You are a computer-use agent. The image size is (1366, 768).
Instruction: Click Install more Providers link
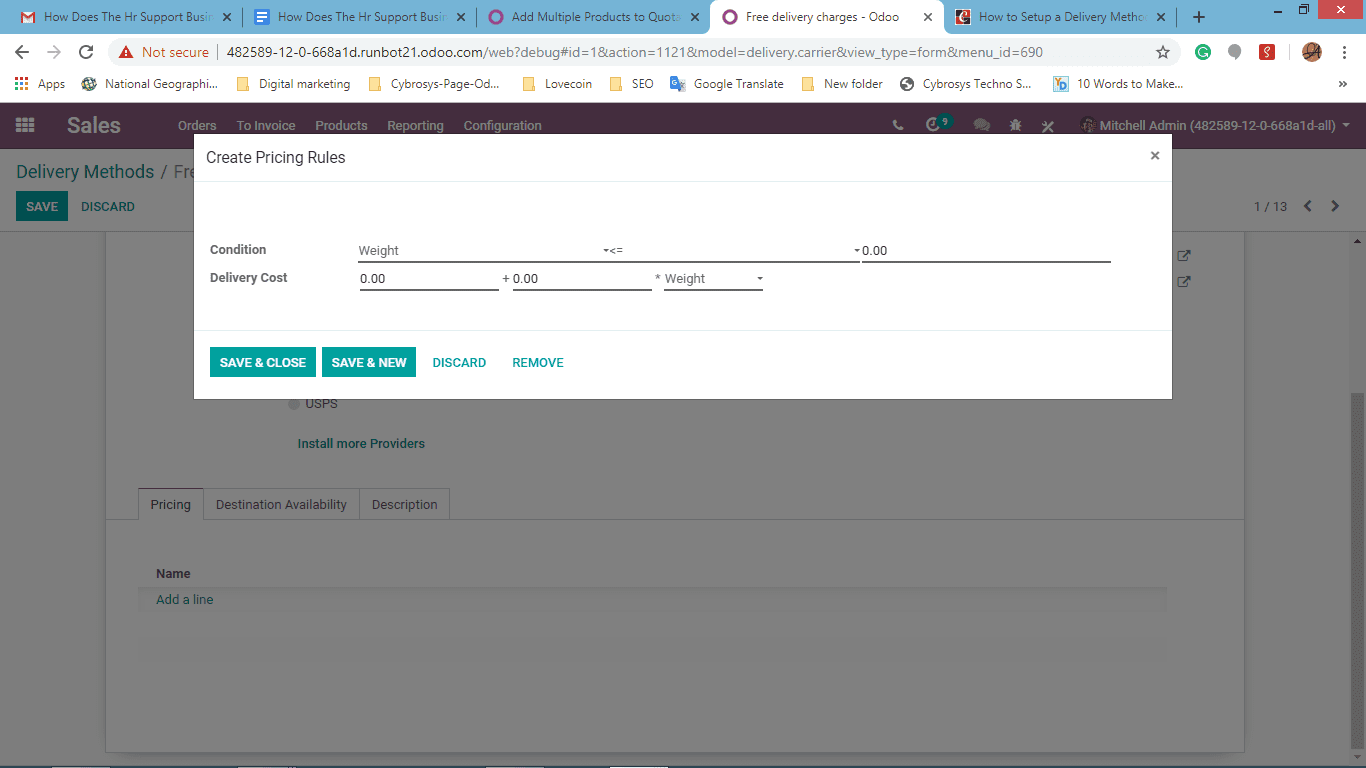[x=361, y=443]
